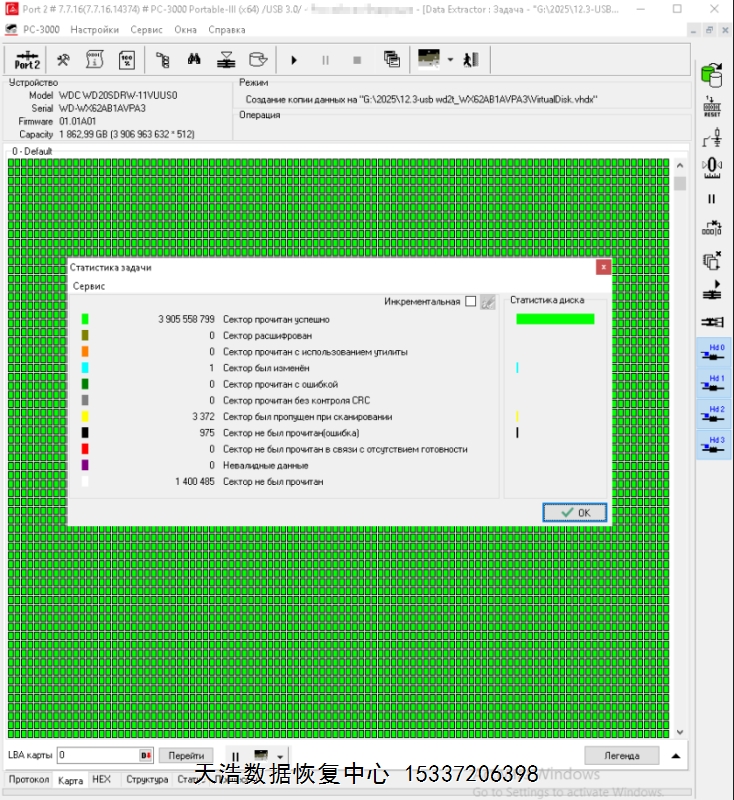This screenshot has height=800, width=734.
Task: Toggle the Hd 2 head button
Action: click(712, 415)
